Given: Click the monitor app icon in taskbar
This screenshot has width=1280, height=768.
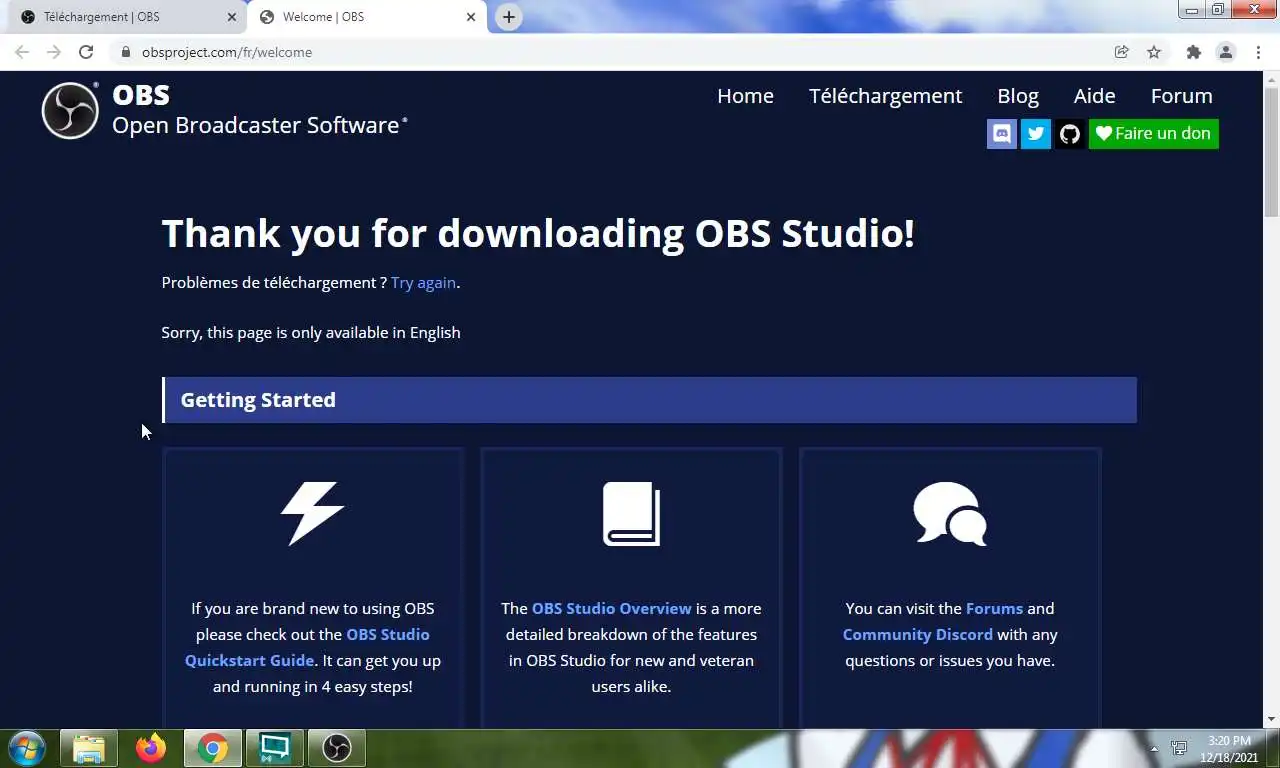Looking at the screenshot, I should pos(275,748).
